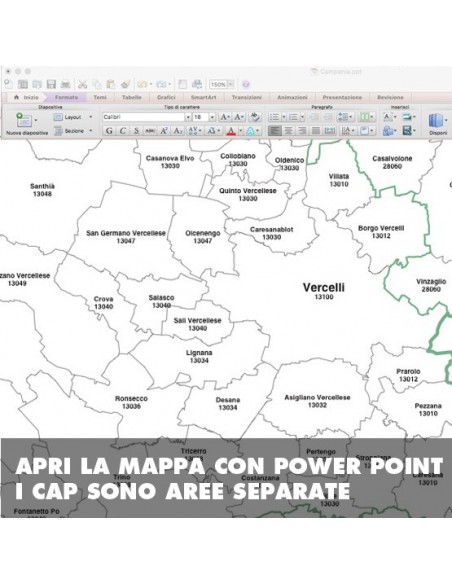The height and width of the screenshot is (584, 452).
Task: Toggle superscript formatting
Action: 163,131
